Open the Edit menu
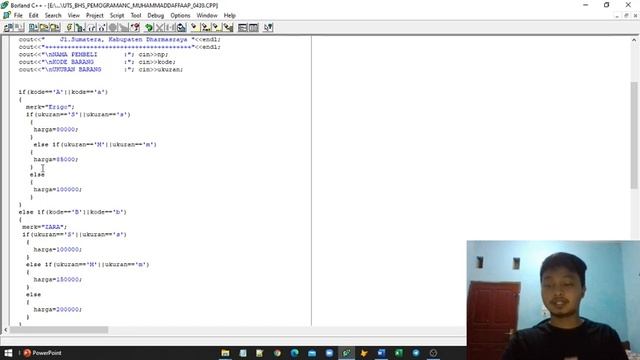The image size is (640, 360). pyautogui.click(x=33, y=16)
